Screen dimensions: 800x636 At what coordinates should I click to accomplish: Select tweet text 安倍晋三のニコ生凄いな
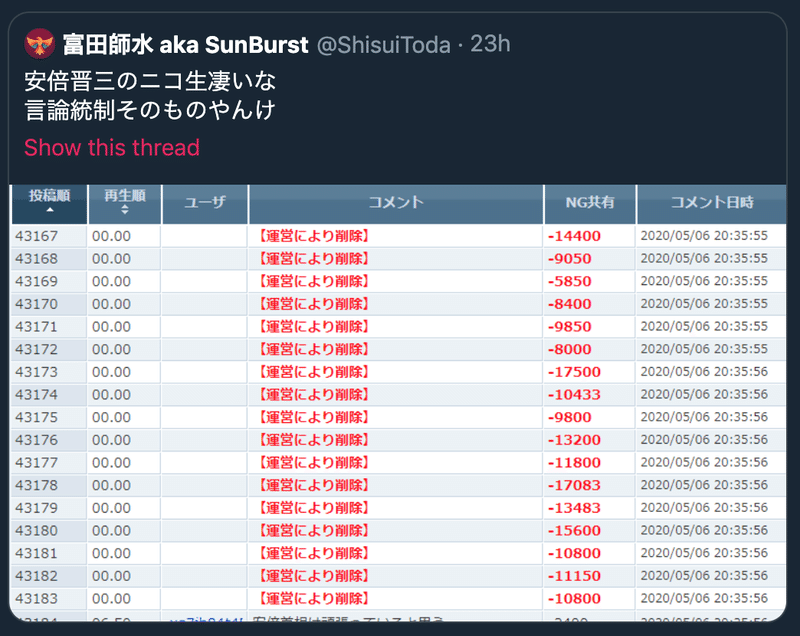(150, 81)
